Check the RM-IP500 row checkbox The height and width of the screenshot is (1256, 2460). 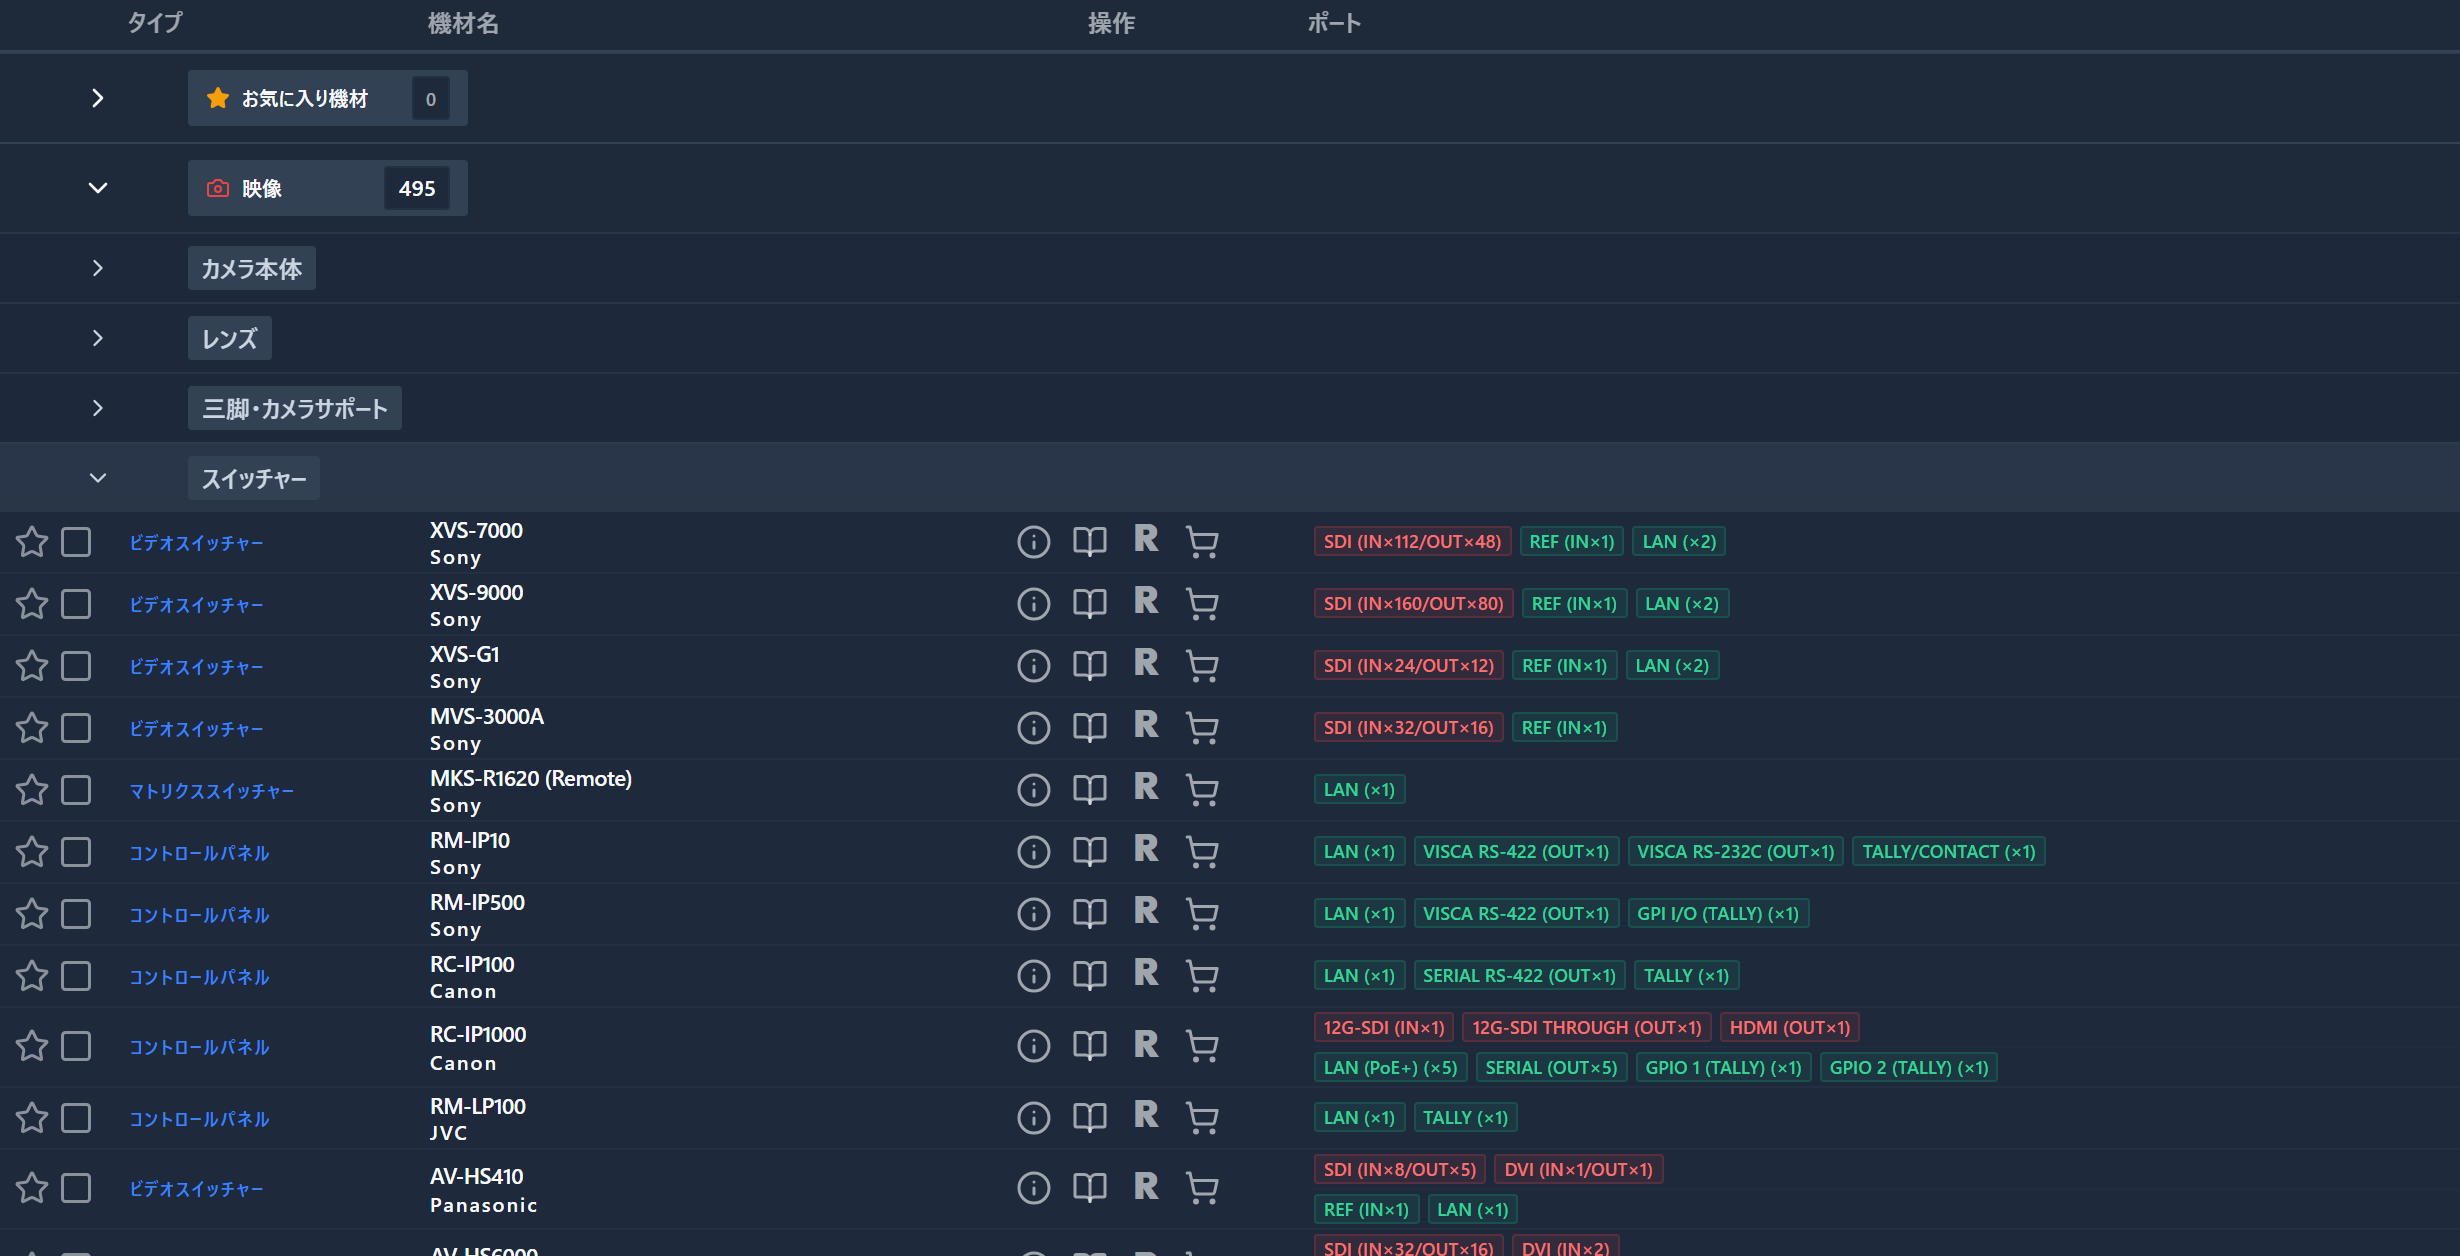pyautogui.click(x=76, y=914)
